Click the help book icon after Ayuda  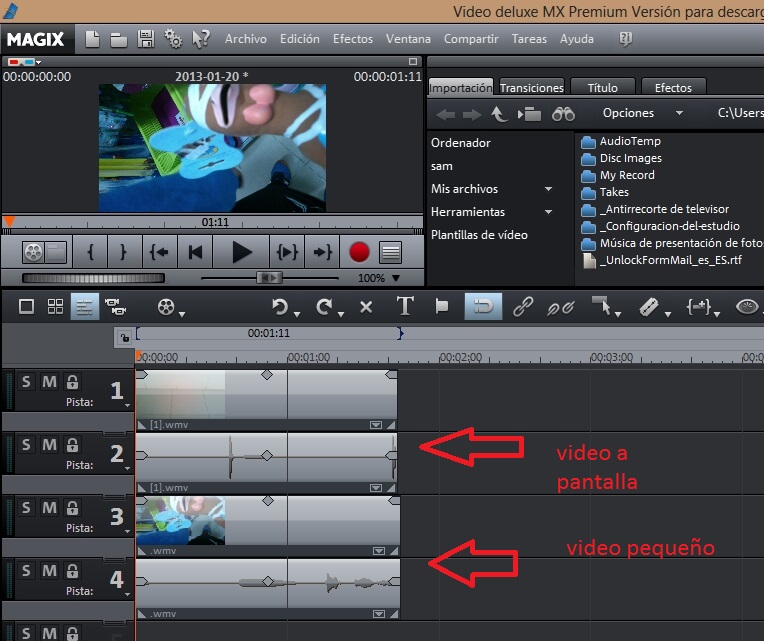click(626, 38)
